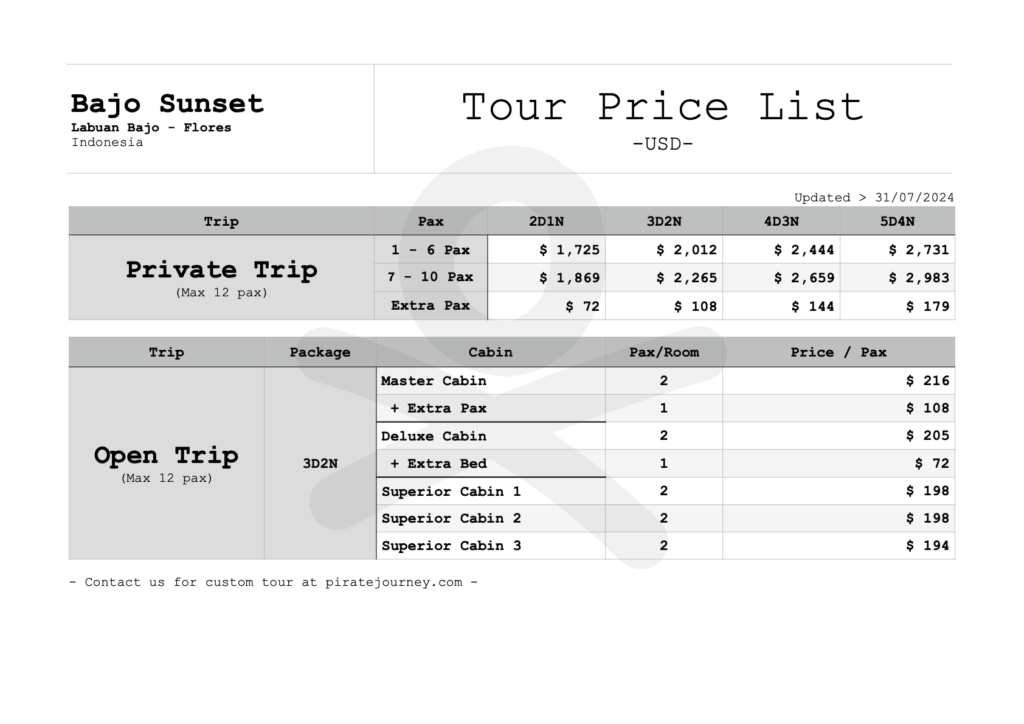The height and width of the screenshot is (724, 1024).
Task: Select the 3D2N column header in Private Trip table
Action: point(664,221)
